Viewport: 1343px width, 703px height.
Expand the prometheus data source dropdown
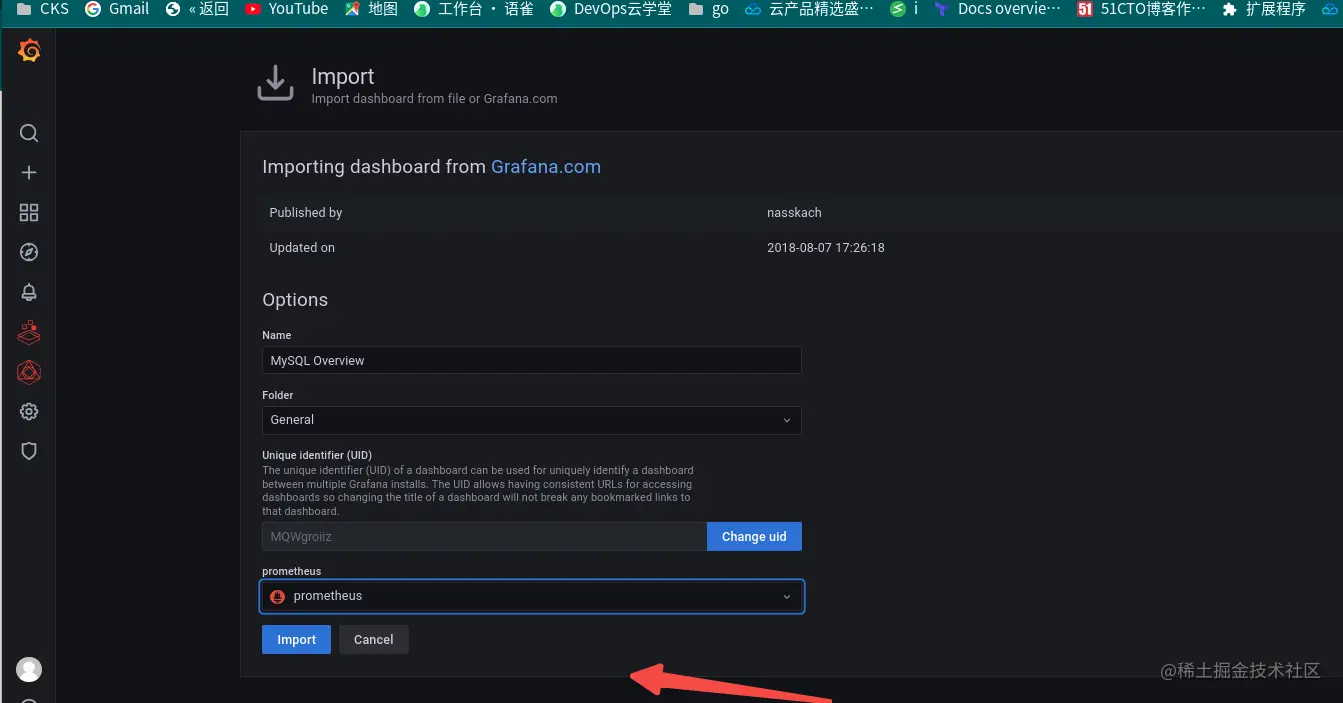point(532,596)
